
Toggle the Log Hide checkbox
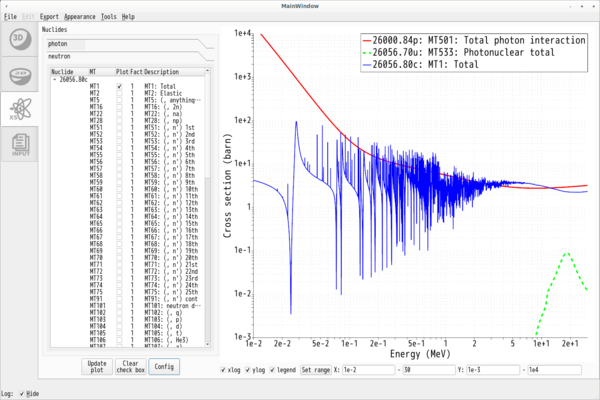pos(21,394)
